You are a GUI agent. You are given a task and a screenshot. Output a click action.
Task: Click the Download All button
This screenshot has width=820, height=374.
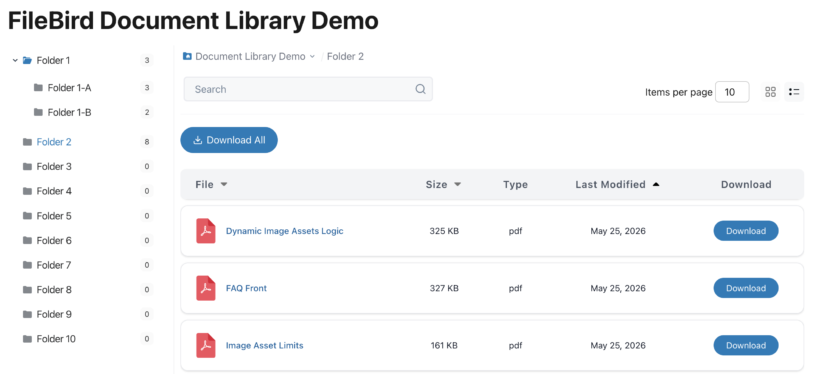click(229, 140)
